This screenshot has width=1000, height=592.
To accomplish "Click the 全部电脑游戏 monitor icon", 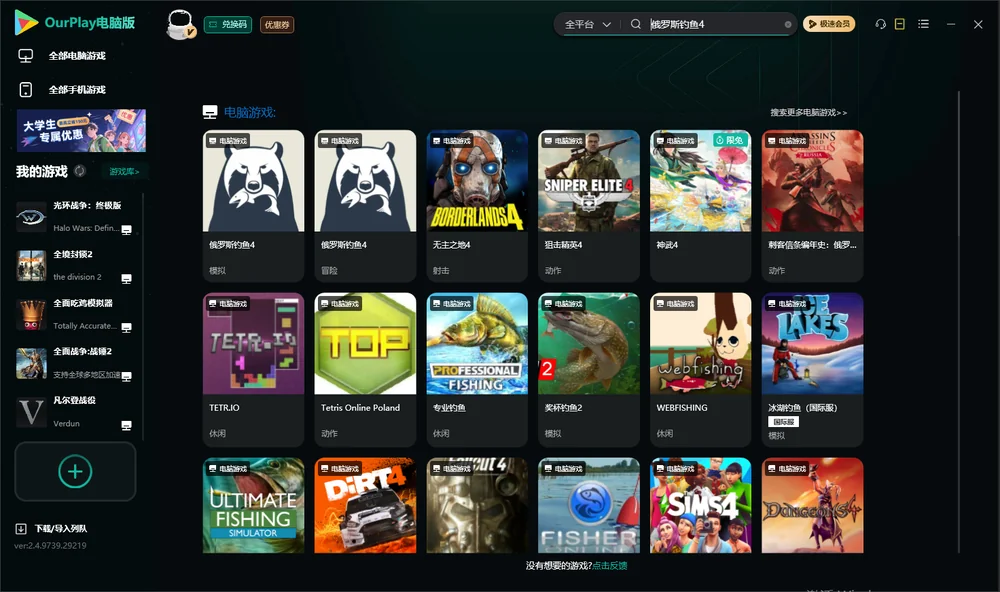I will coord(26,56).
